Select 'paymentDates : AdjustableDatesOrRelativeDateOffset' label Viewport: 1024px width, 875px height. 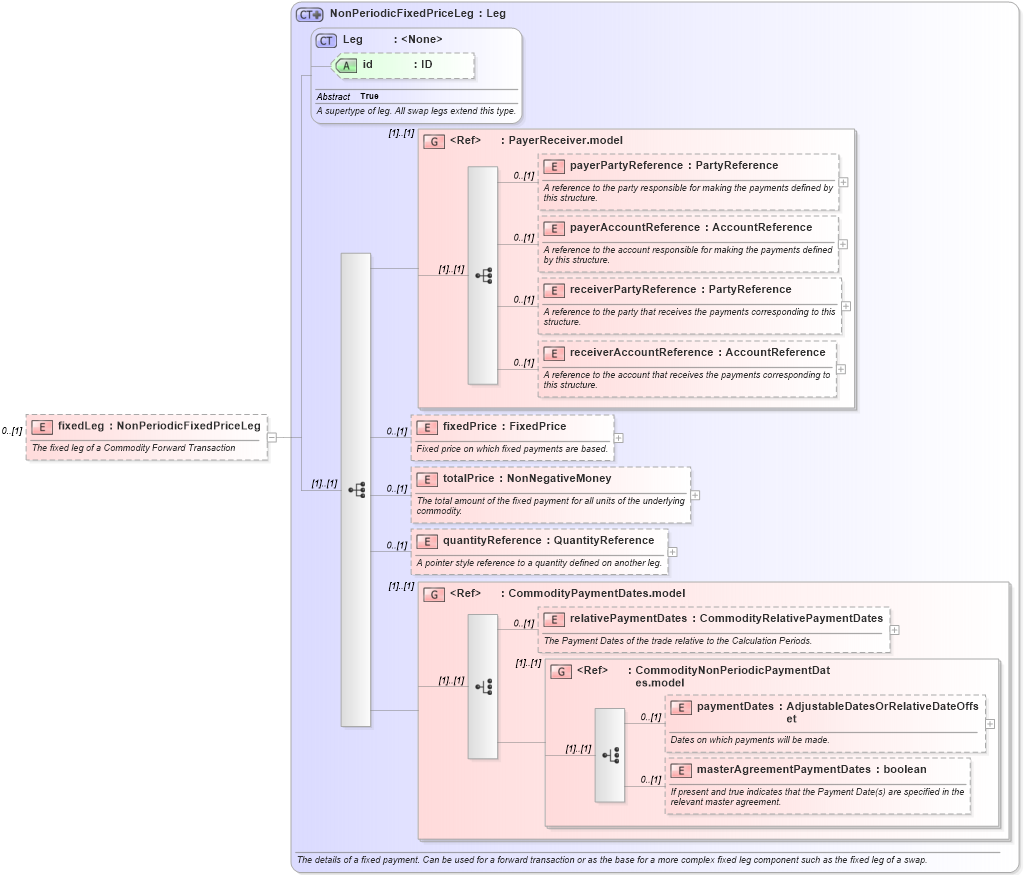point(837,712)
